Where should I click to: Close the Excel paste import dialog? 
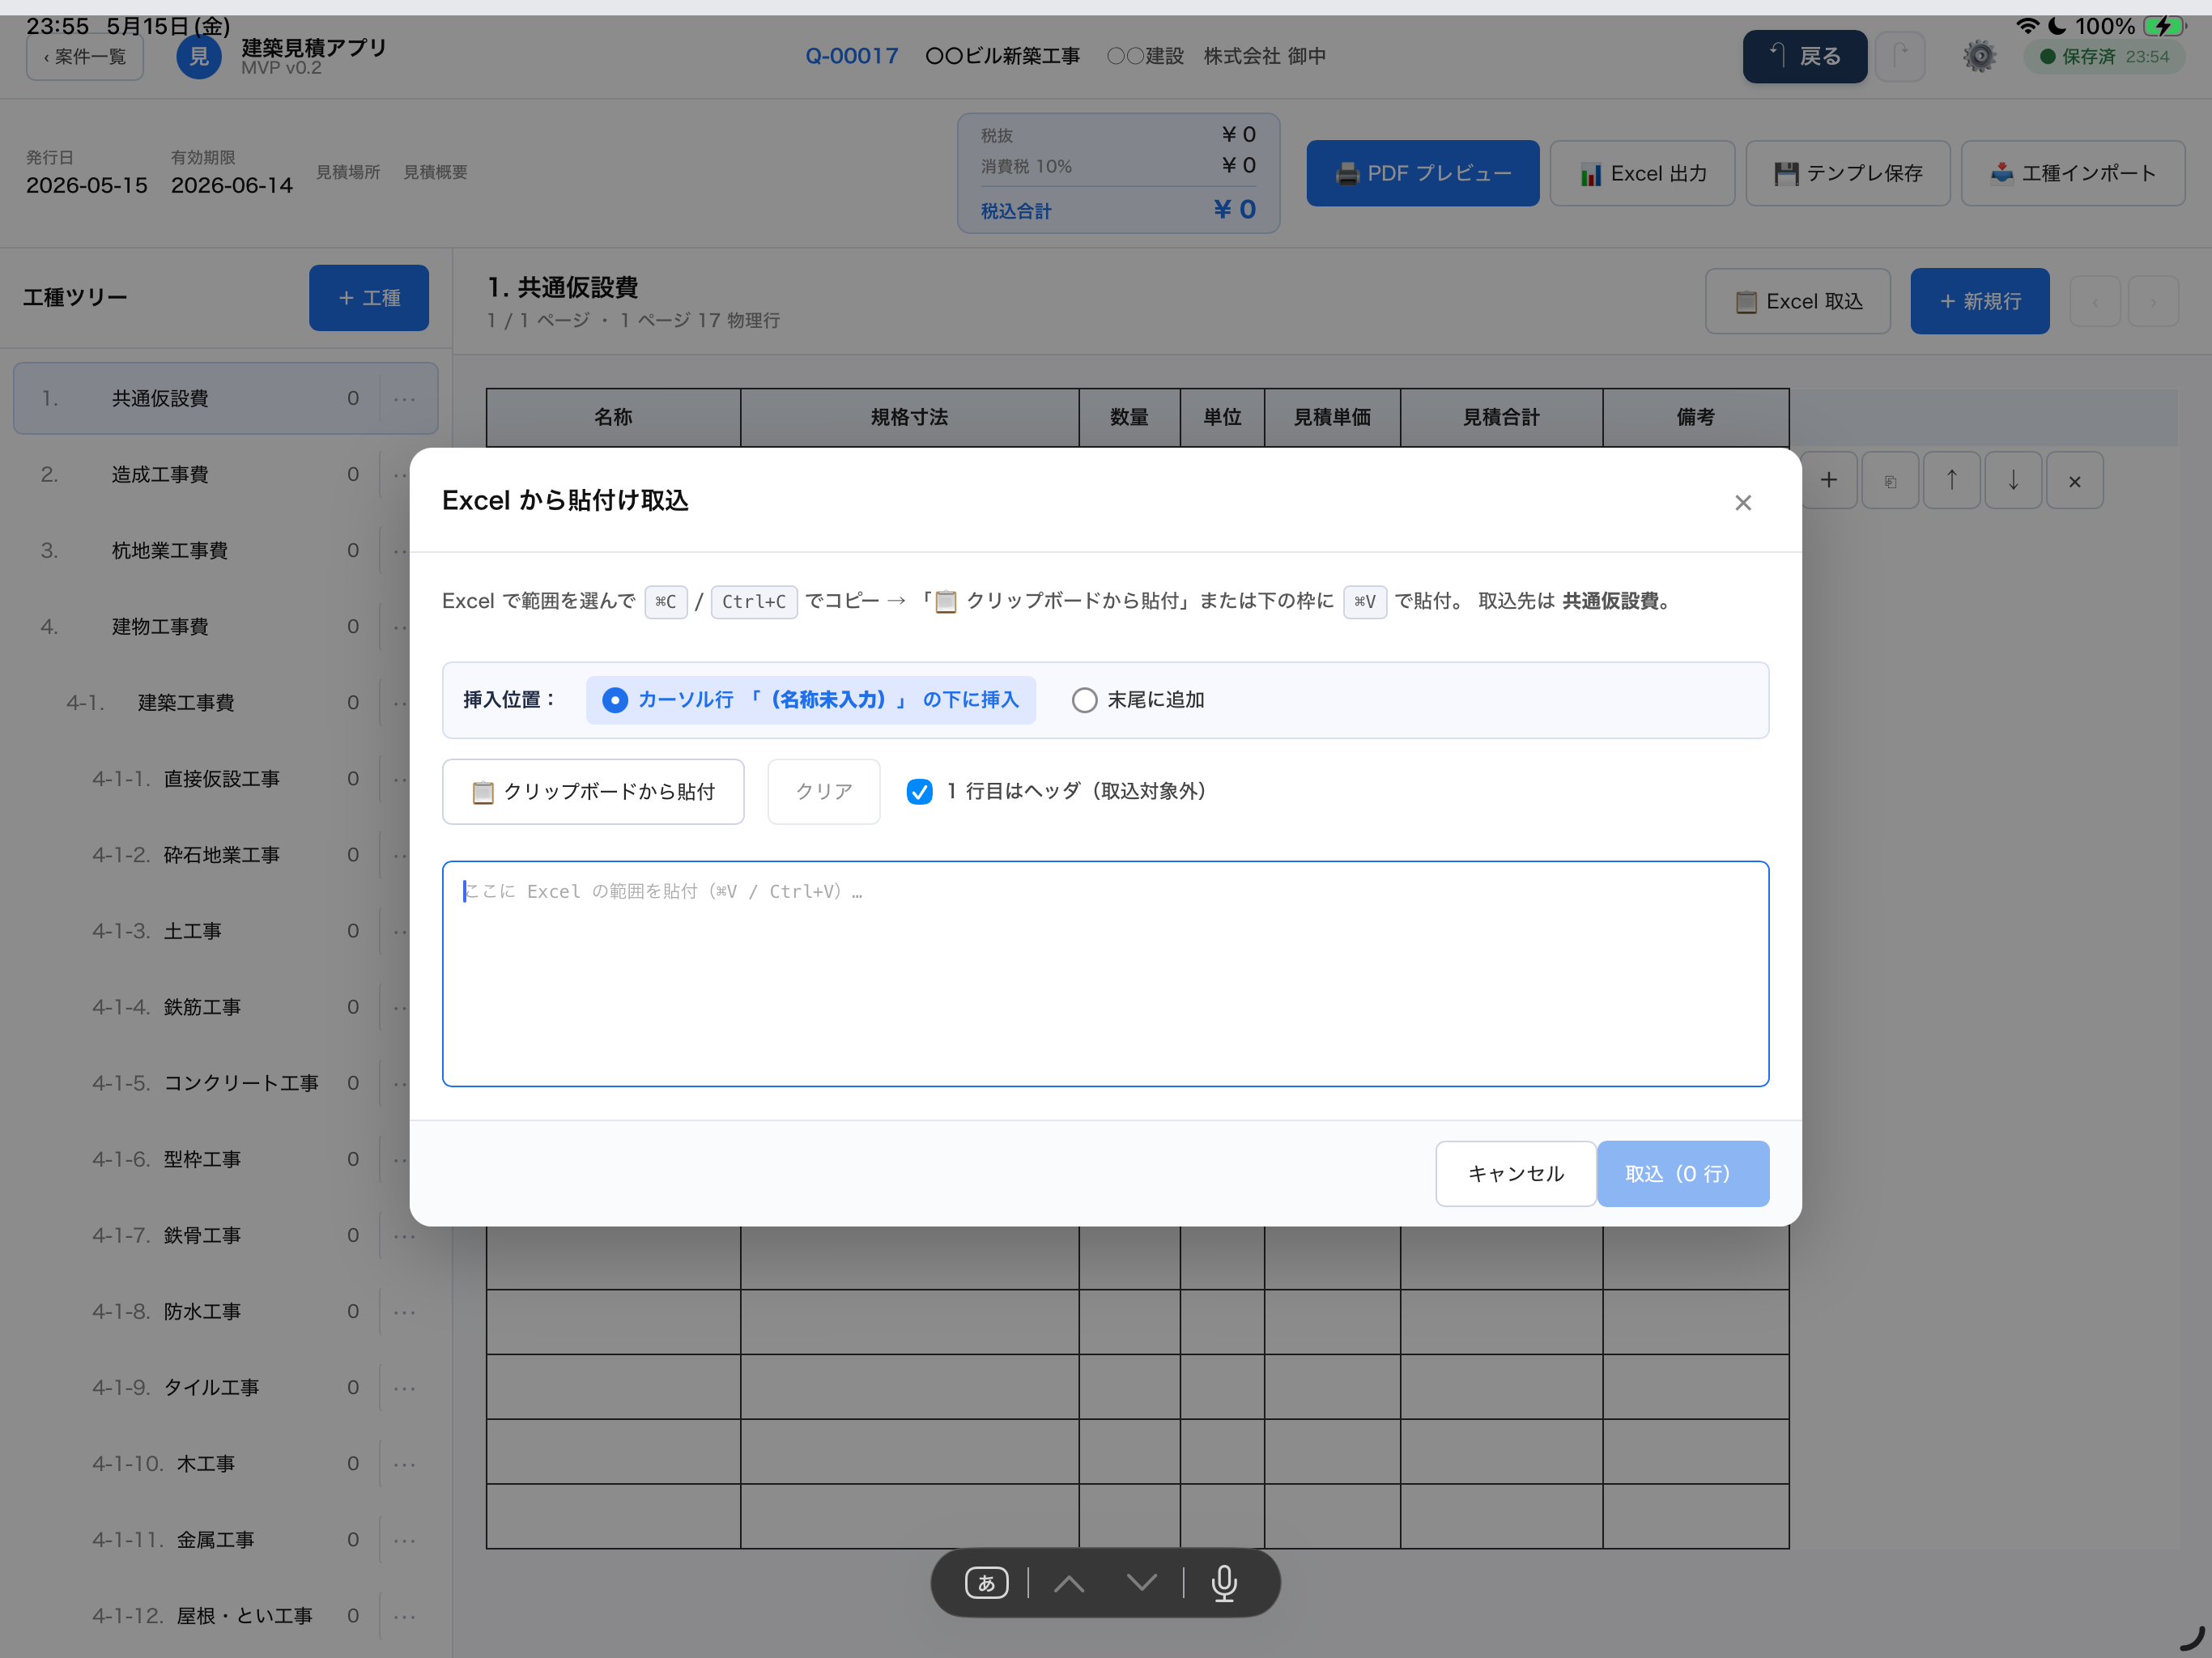click(x=1742, y=502)
